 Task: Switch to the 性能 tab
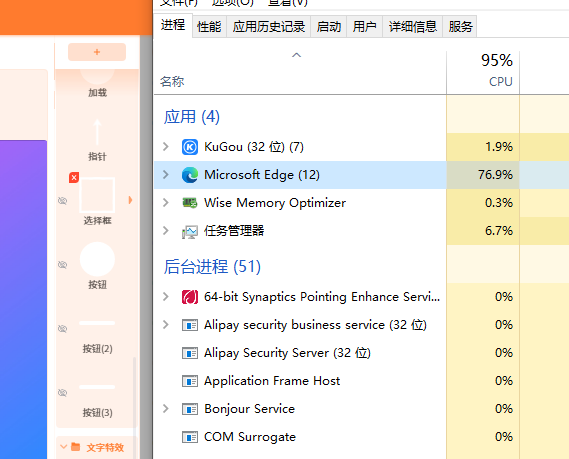(x=209, y=26)
